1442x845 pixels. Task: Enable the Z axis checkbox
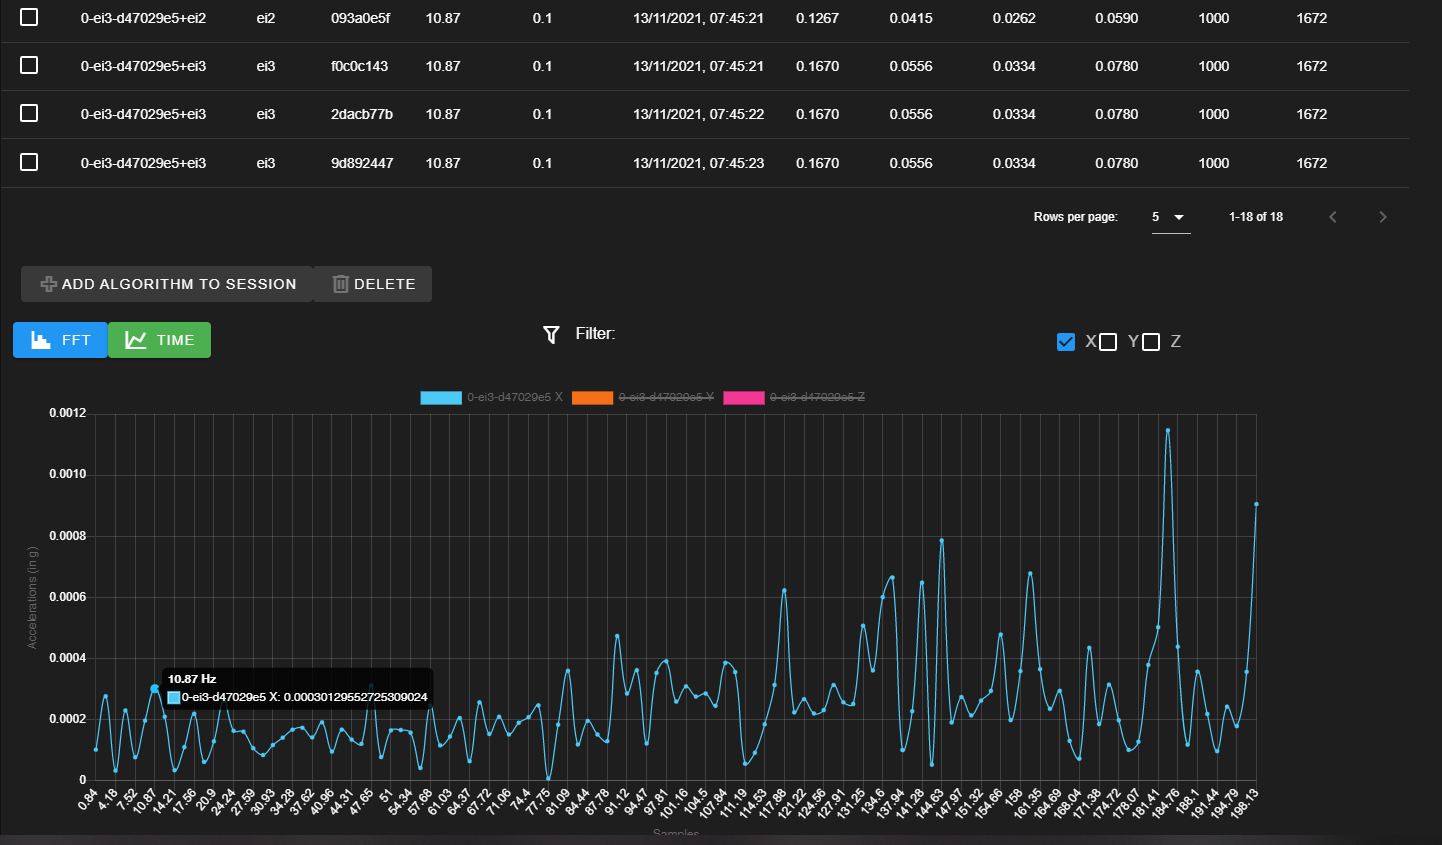(x=1151, y=342)
